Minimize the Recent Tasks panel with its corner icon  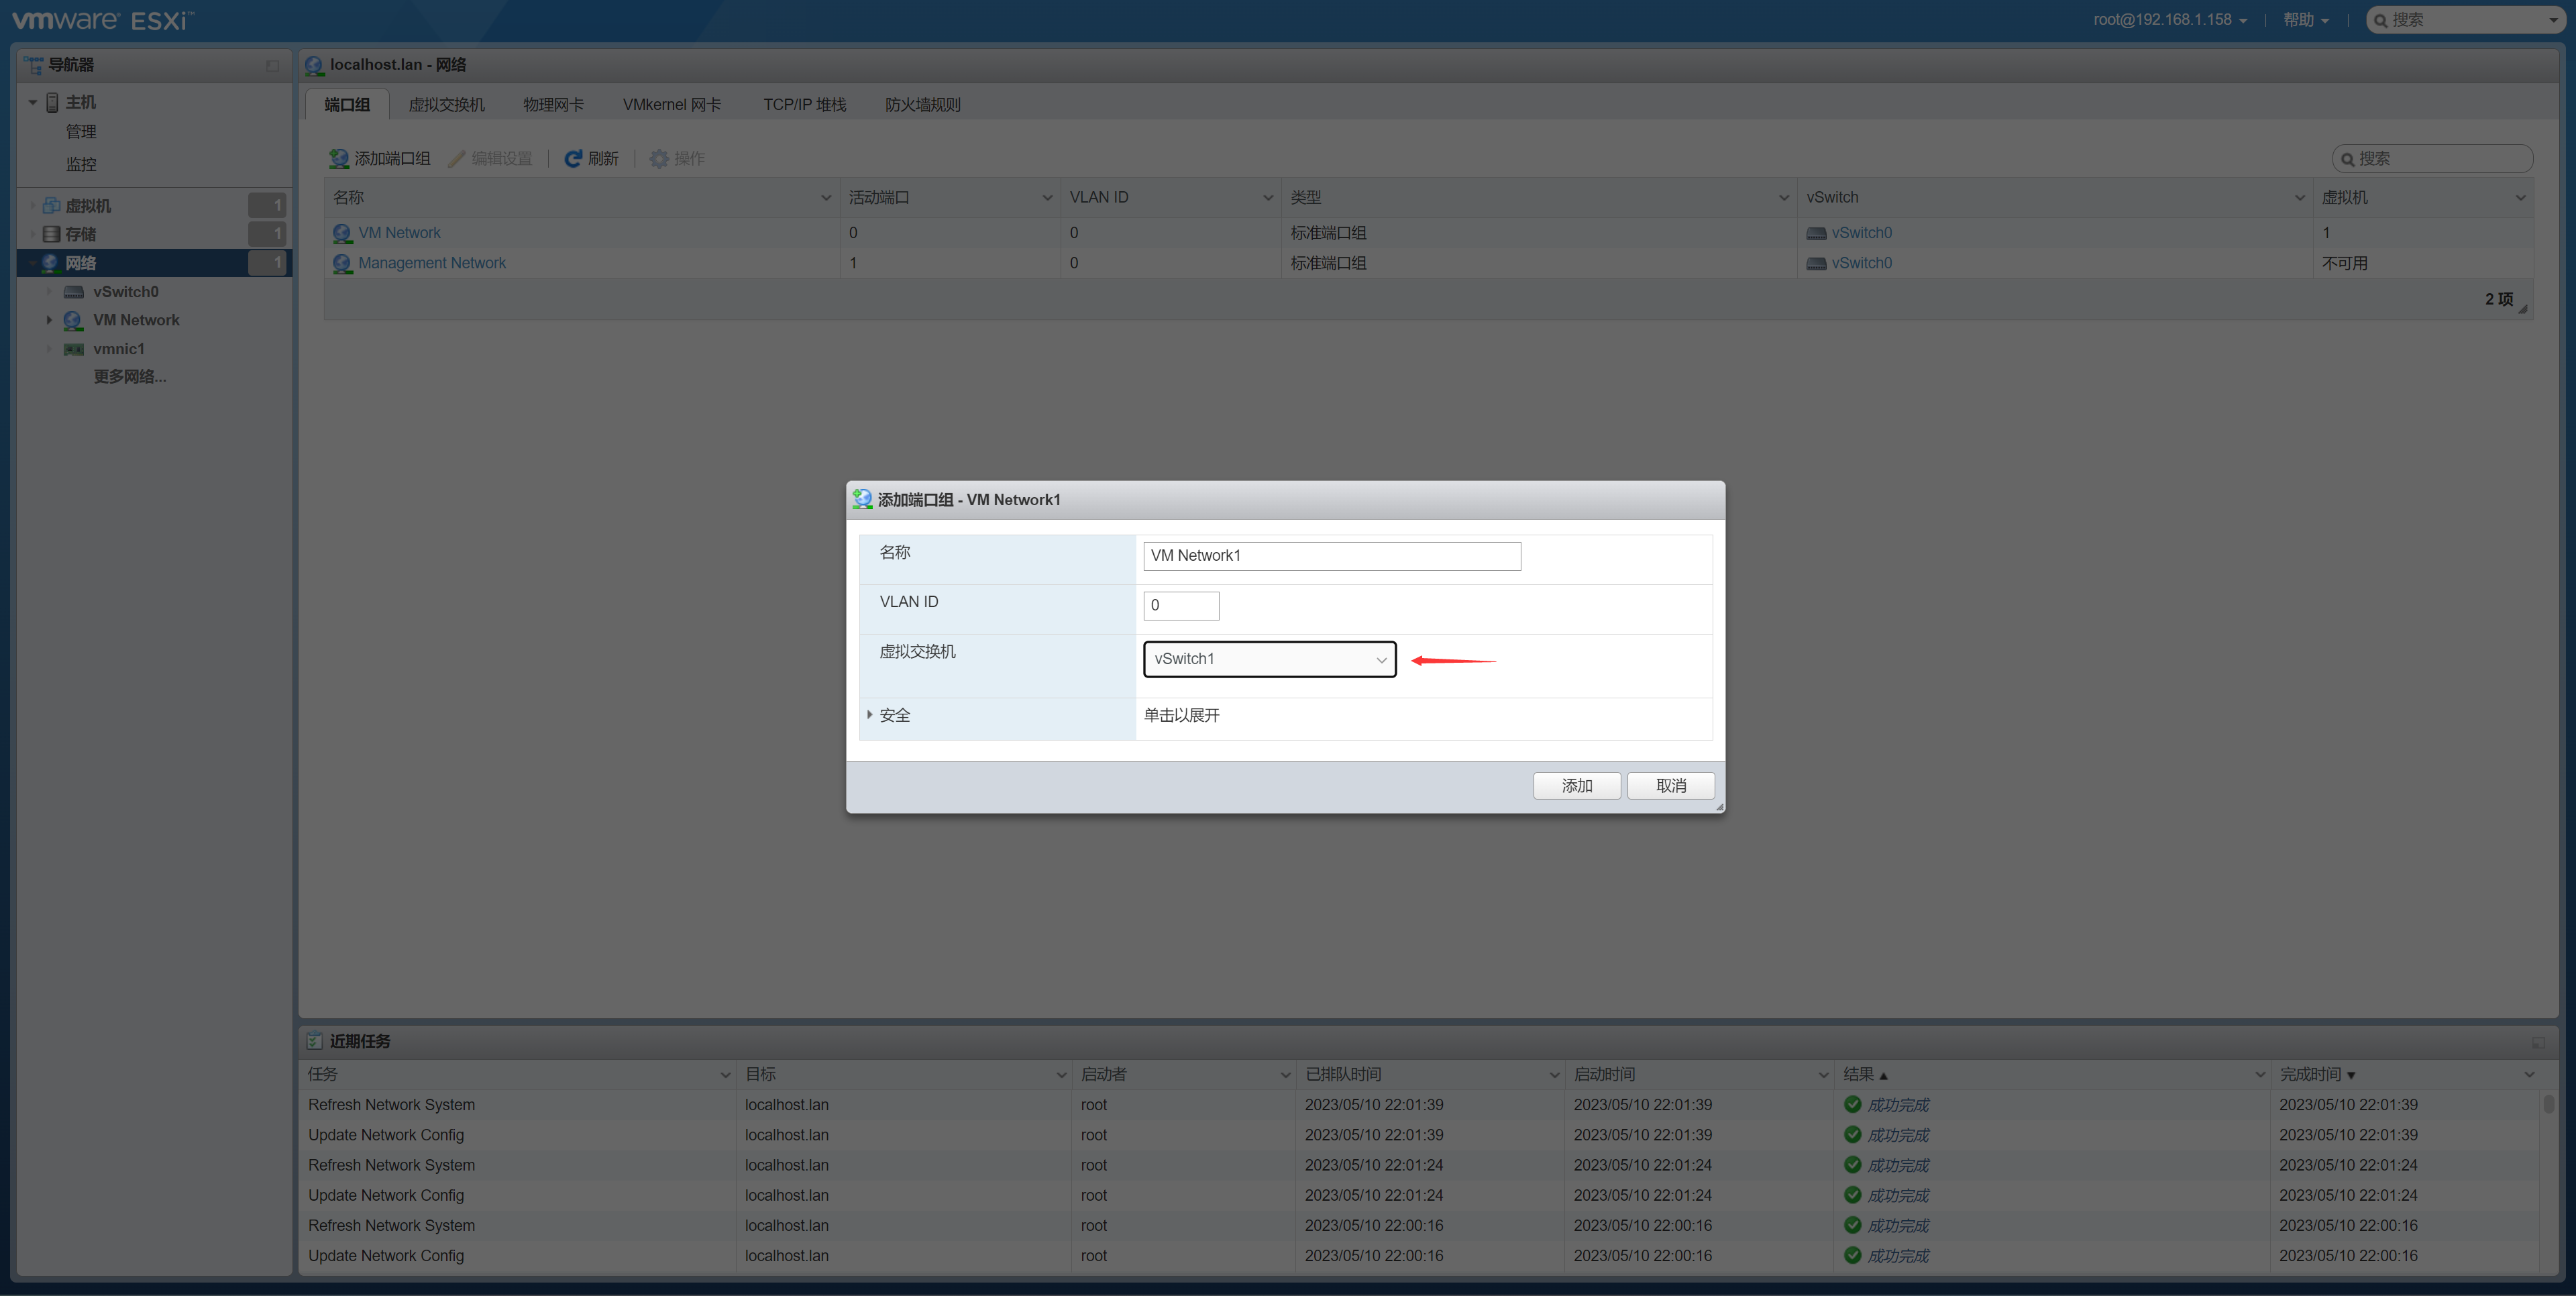2538,1042
